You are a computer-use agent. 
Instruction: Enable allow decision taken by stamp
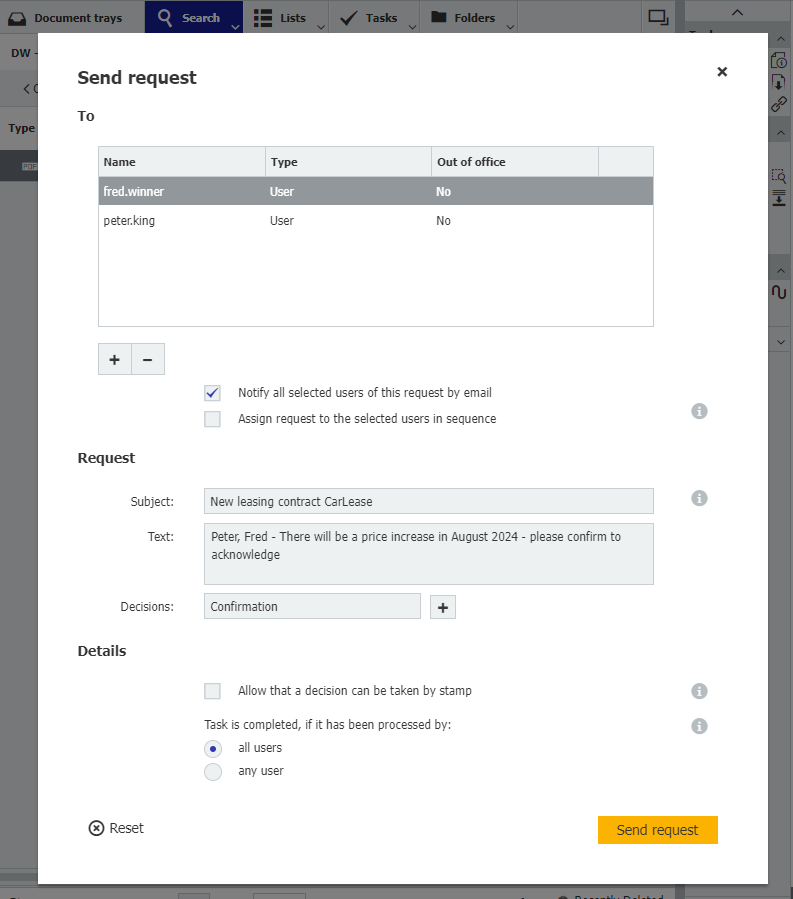212,691
